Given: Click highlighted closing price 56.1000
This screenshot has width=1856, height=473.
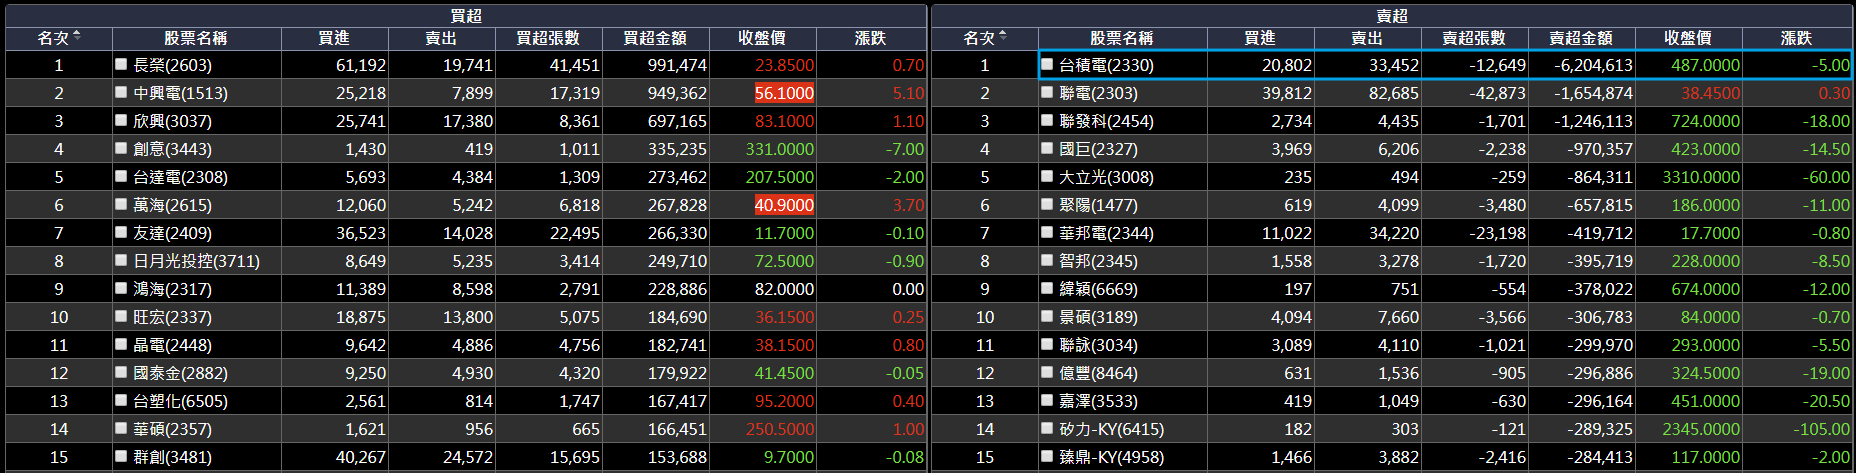Looking at the screenshot, I should [784, 93].
